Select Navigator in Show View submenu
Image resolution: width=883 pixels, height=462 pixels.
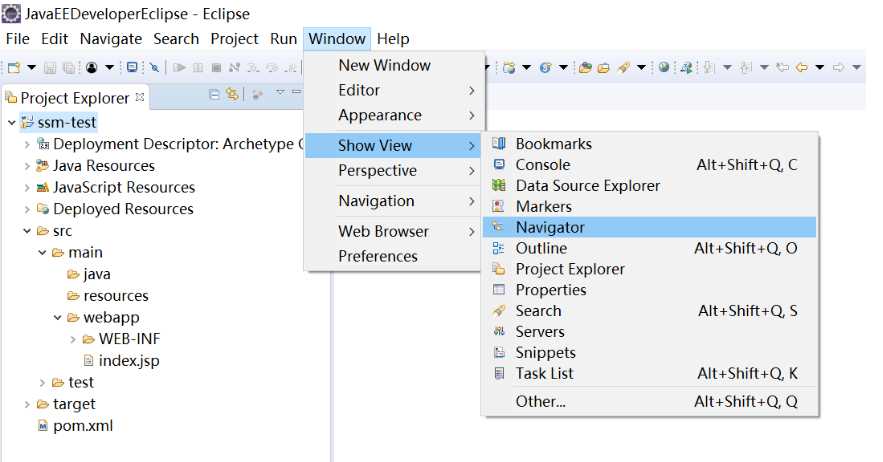650,228
